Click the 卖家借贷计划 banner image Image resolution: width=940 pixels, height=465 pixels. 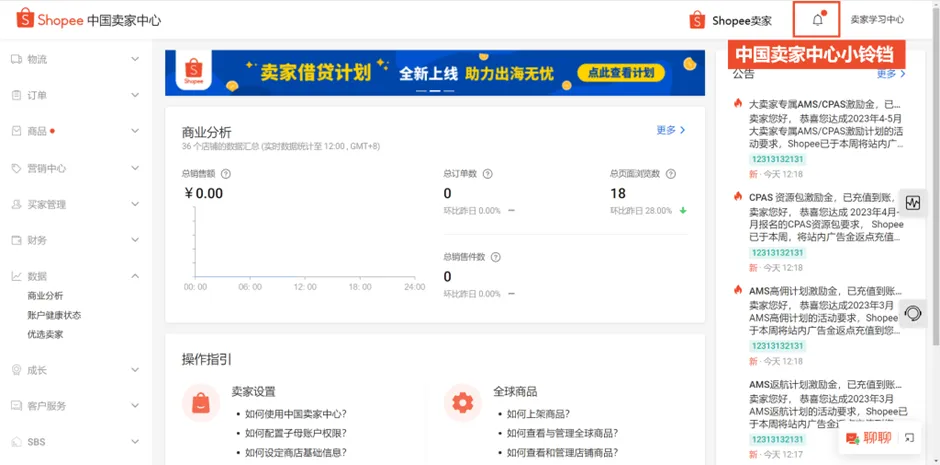(x=435, y=73)
